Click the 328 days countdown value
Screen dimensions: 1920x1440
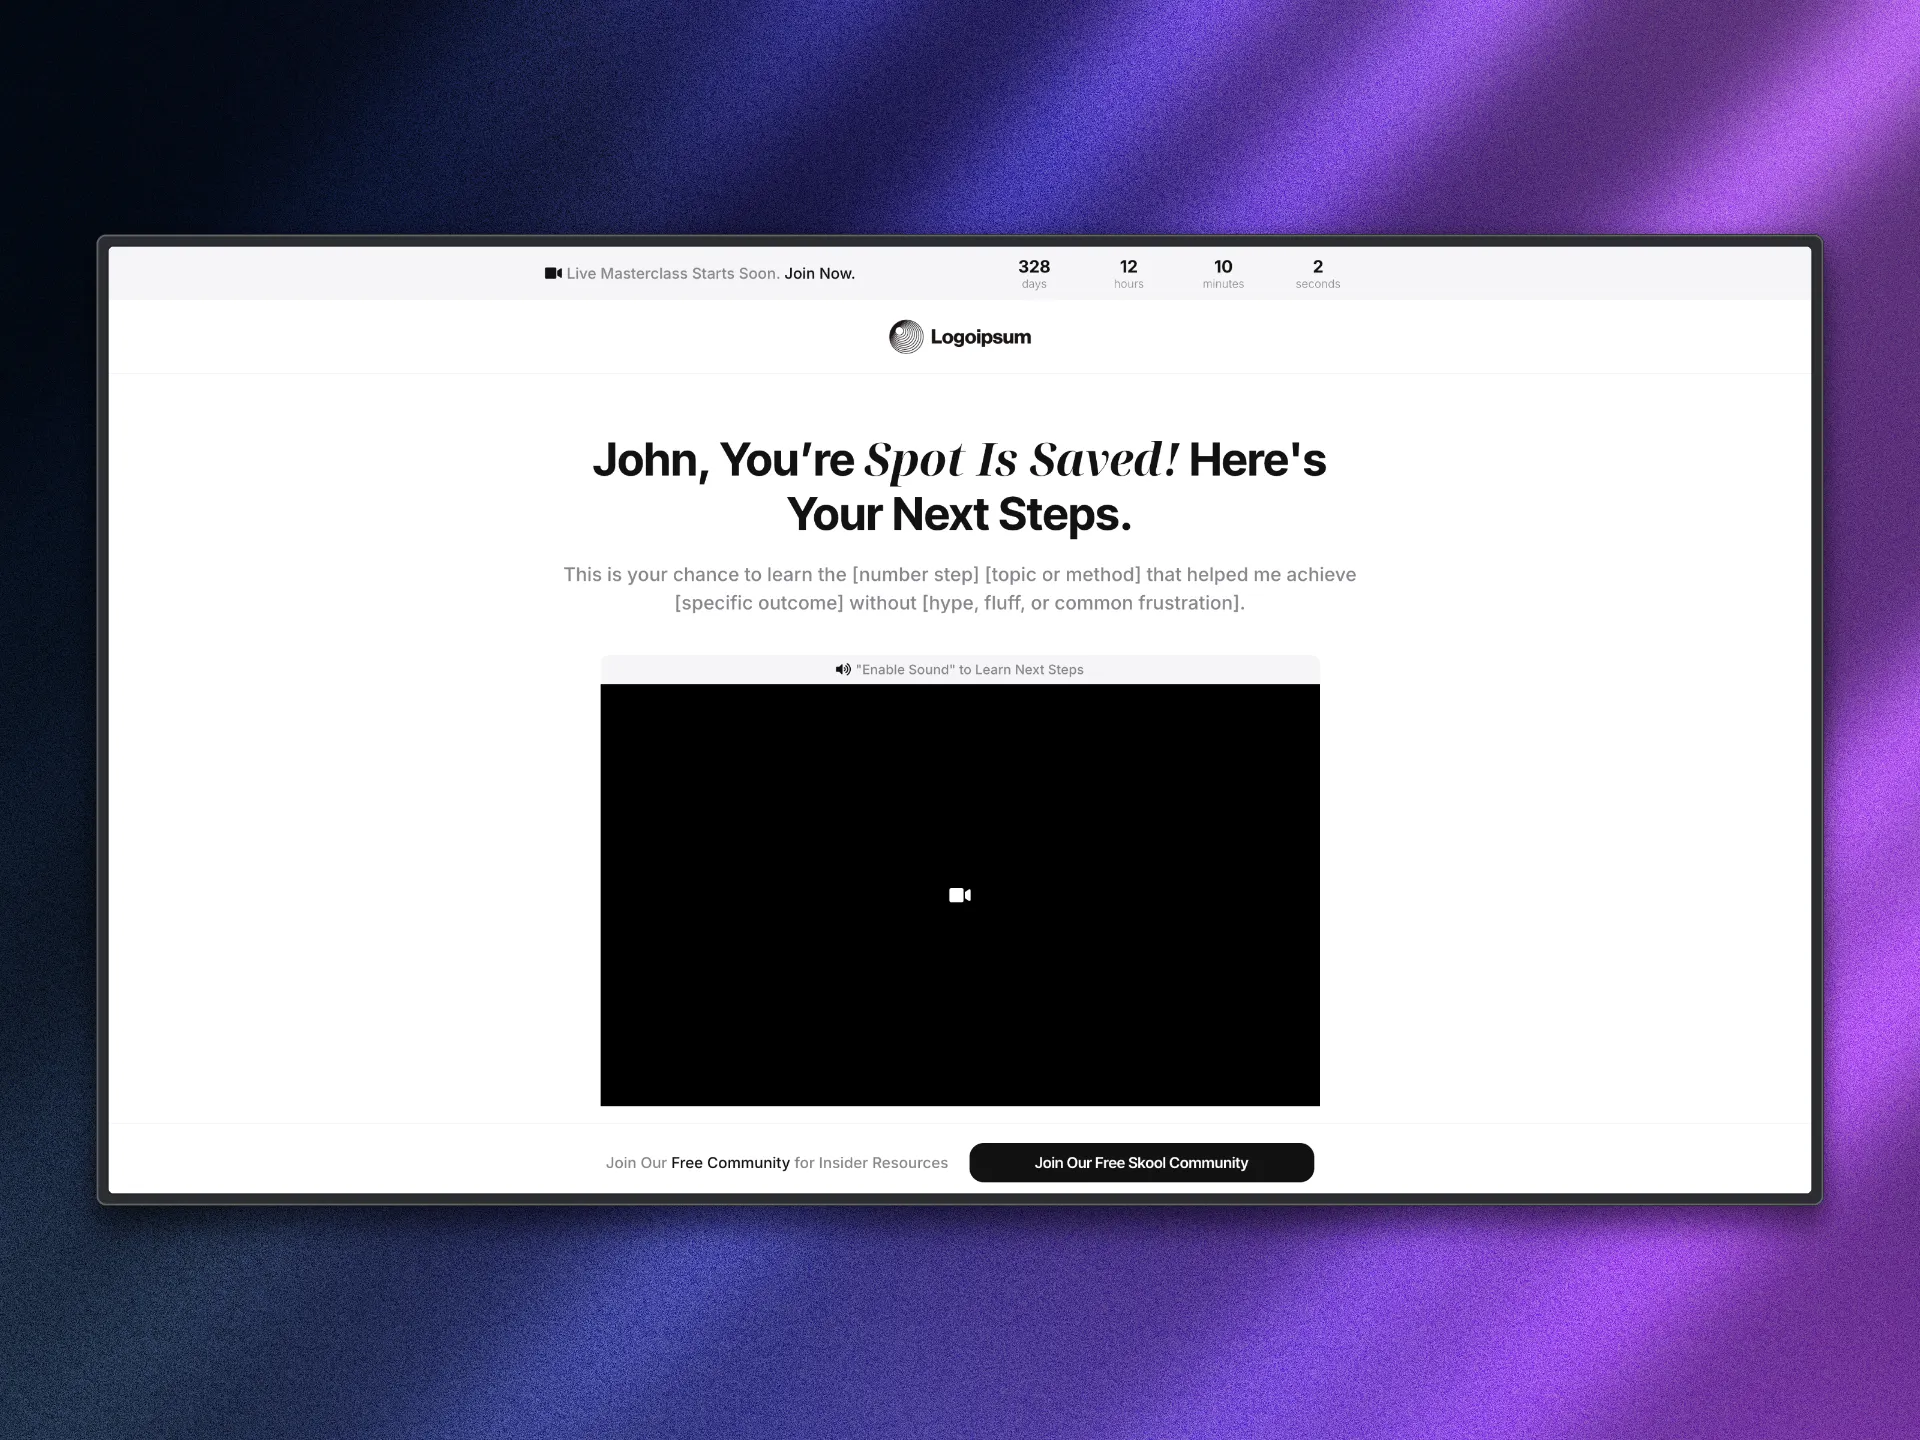pos(1033,267)
